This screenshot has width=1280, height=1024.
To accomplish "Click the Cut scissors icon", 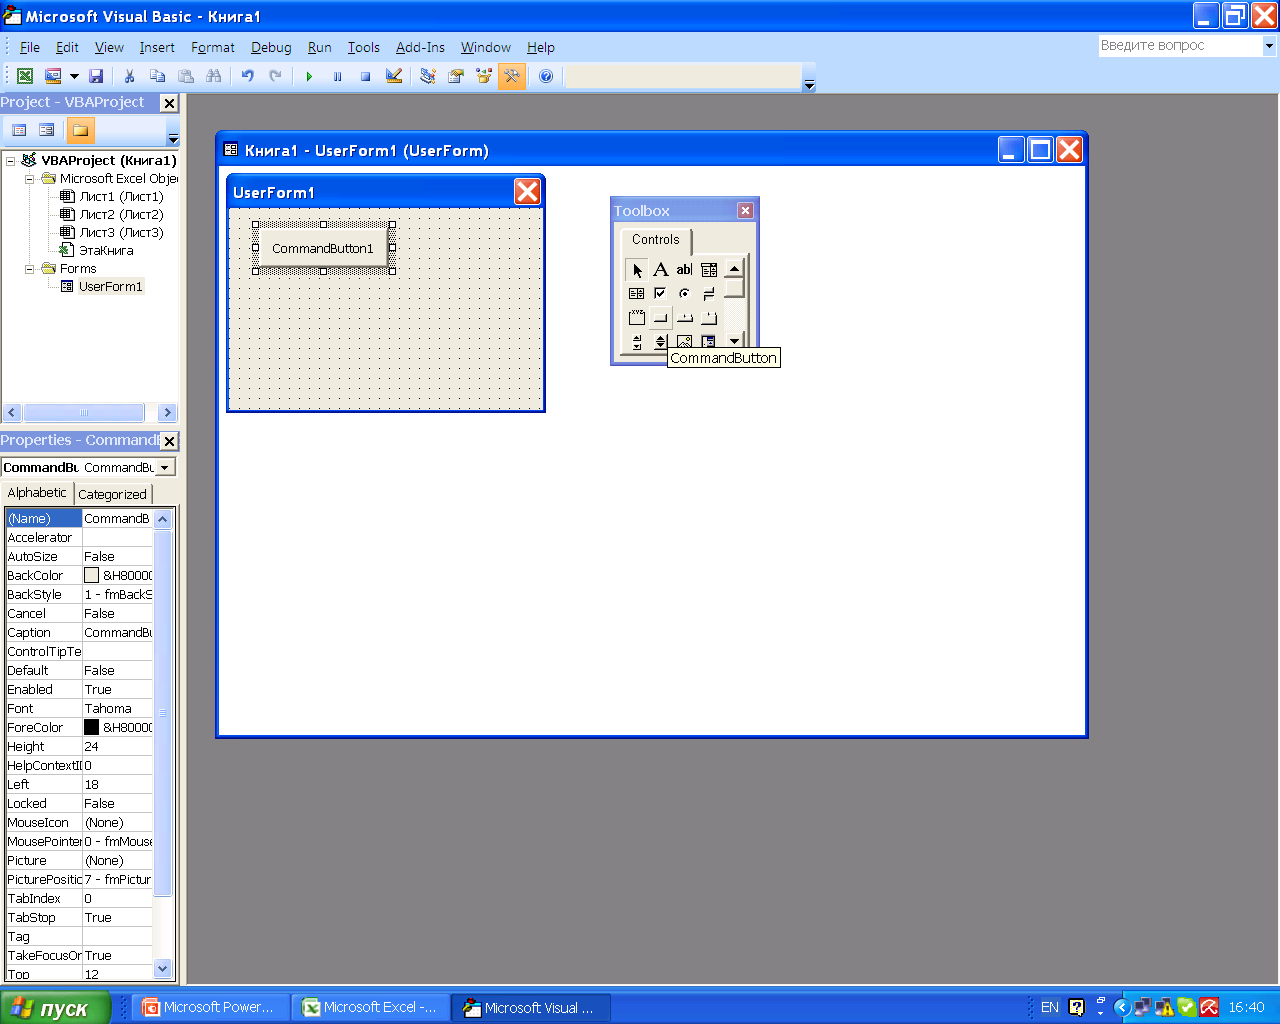I will pyautogui.click(x=129, y=76).
